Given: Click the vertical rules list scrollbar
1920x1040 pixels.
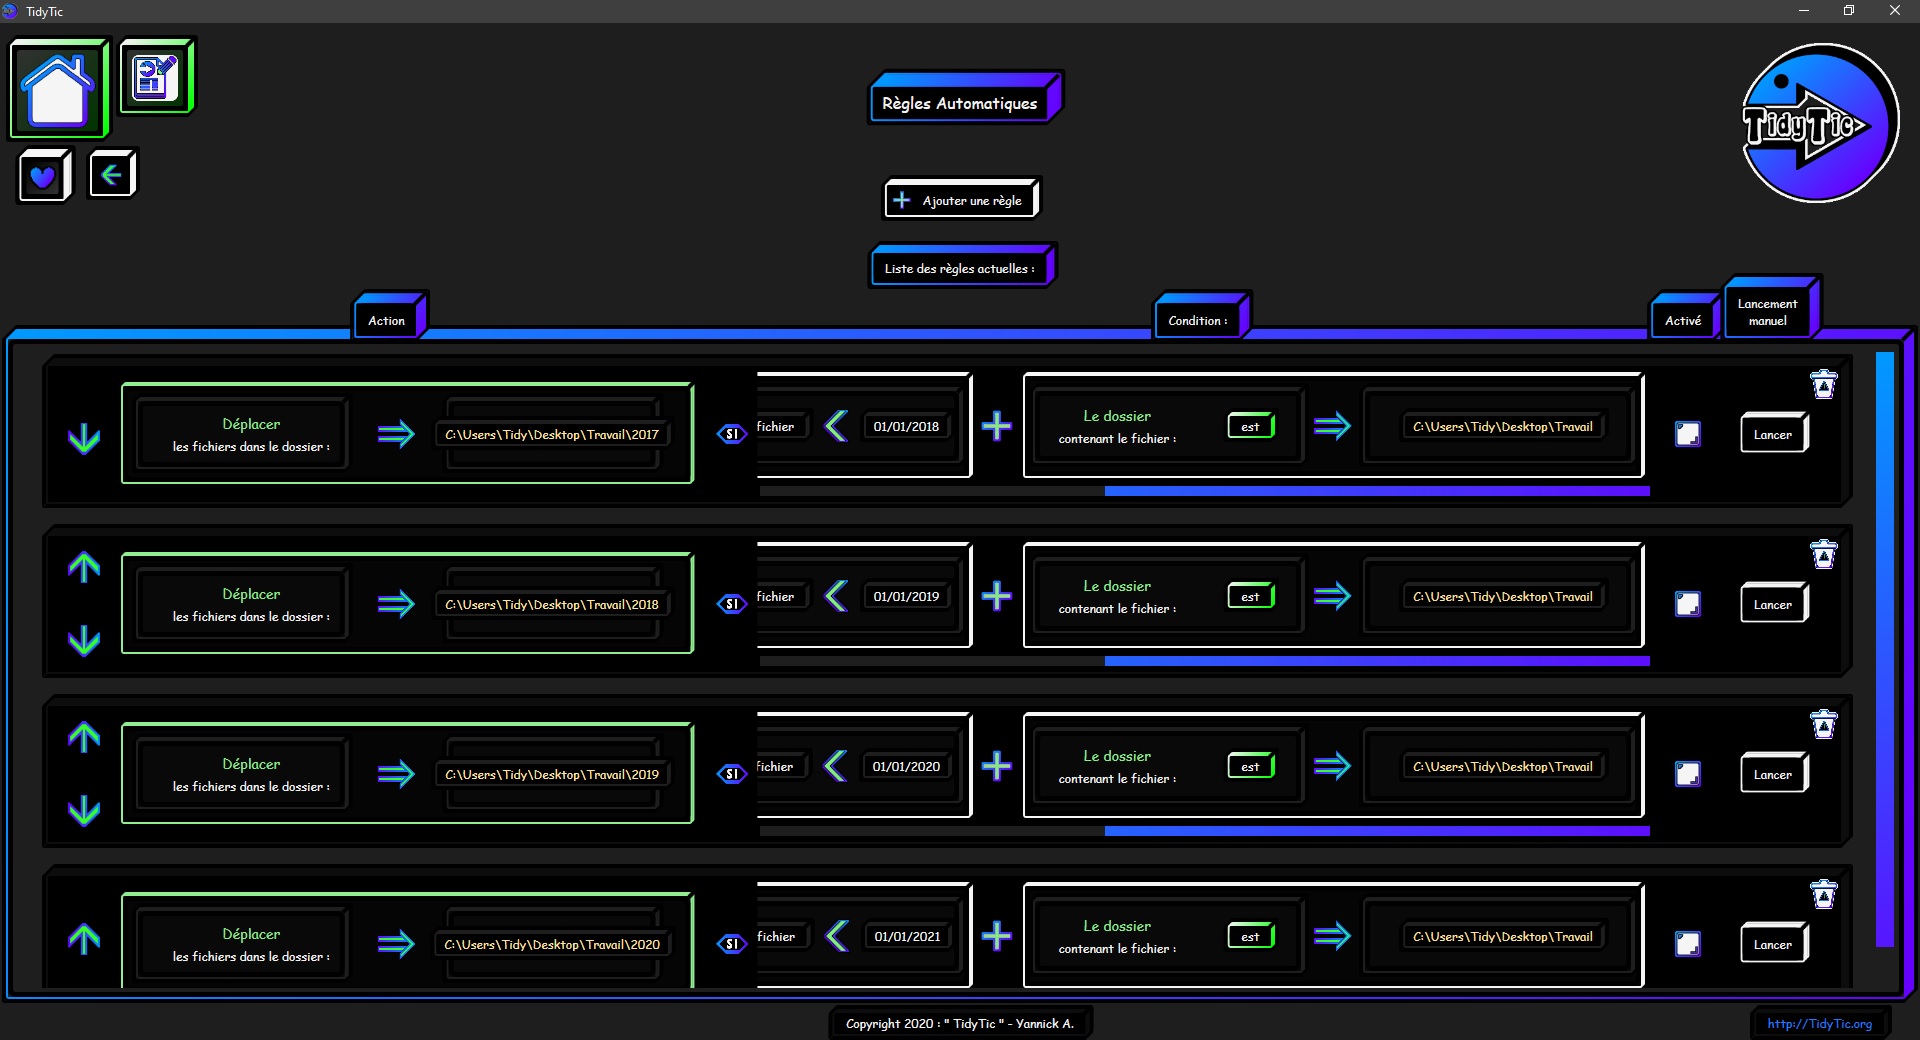Looking at the screenshot, I should click(1885, 648).
